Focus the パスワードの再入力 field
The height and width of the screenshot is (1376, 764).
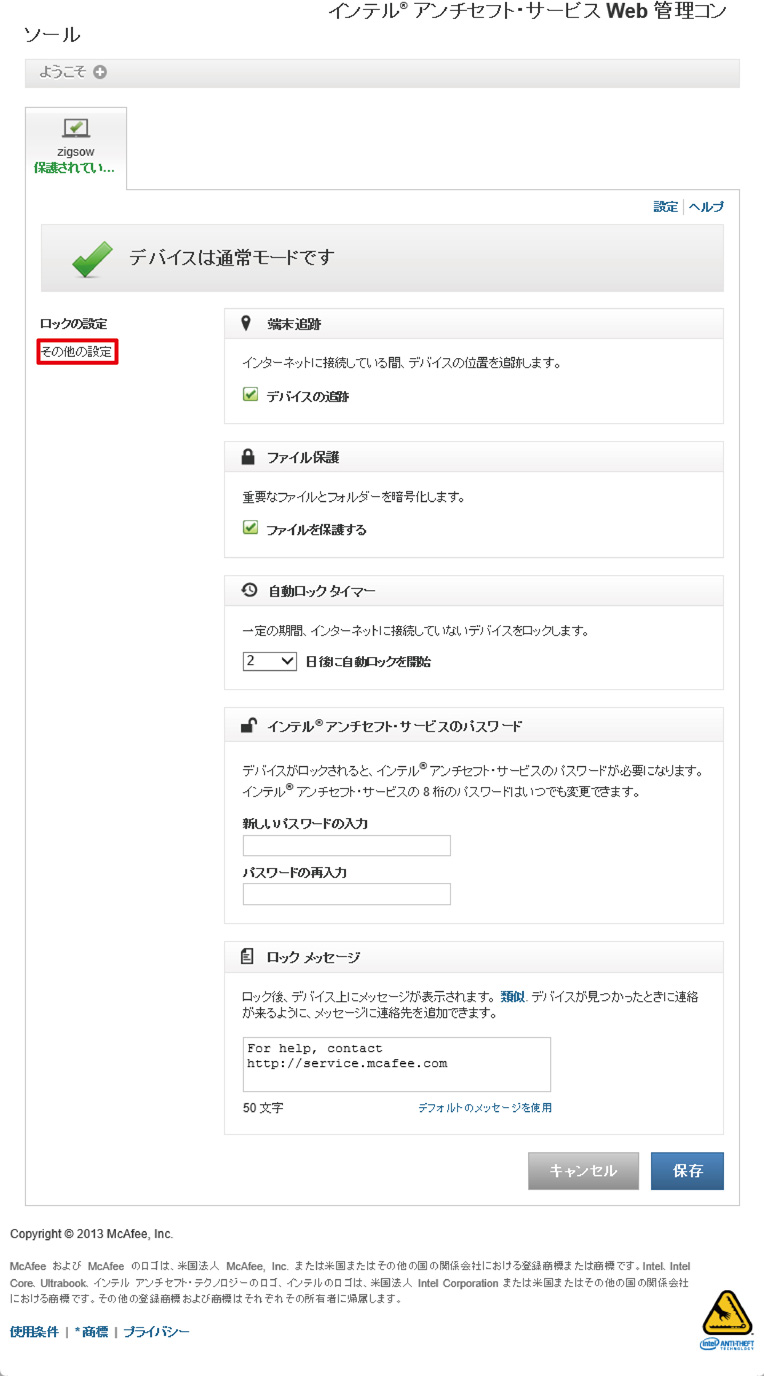tap(347, 894)
